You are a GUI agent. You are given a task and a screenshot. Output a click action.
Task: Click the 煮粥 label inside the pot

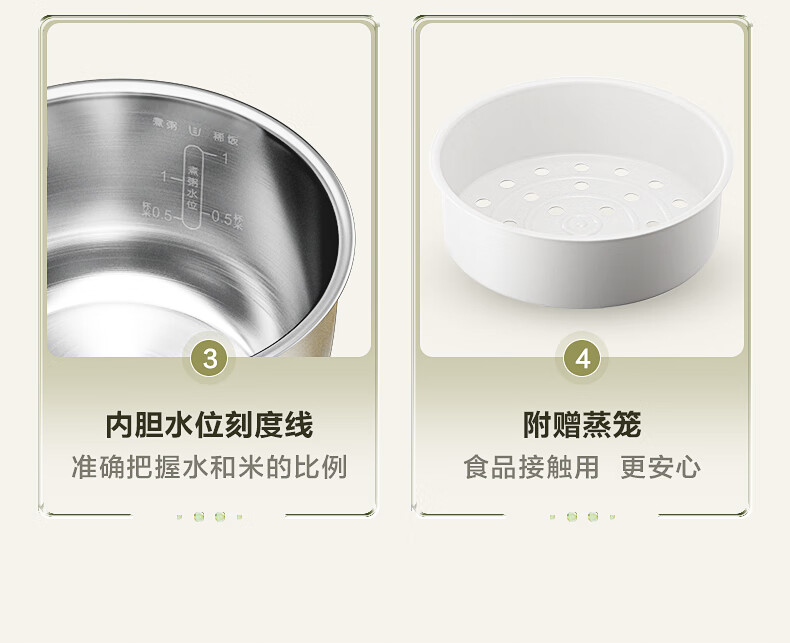click(165, 123)
